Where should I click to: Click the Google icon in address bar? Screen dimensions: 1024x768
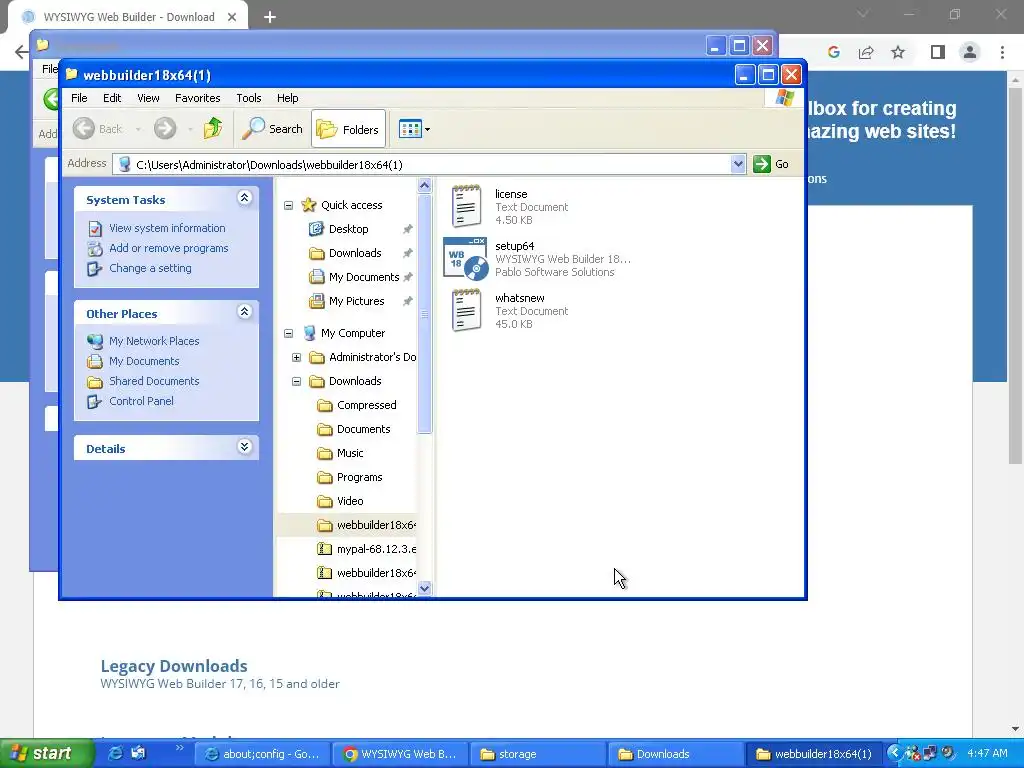(833, 52)
